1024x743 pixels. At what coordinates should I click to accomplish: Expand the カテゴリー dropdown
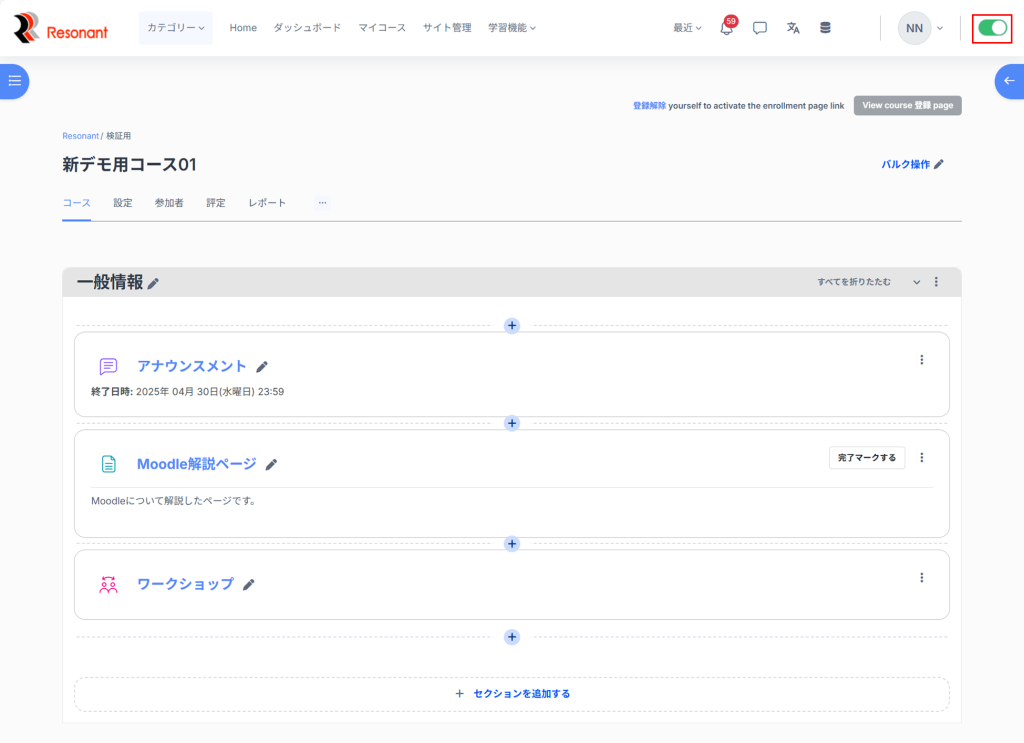[x=175, y=28]
